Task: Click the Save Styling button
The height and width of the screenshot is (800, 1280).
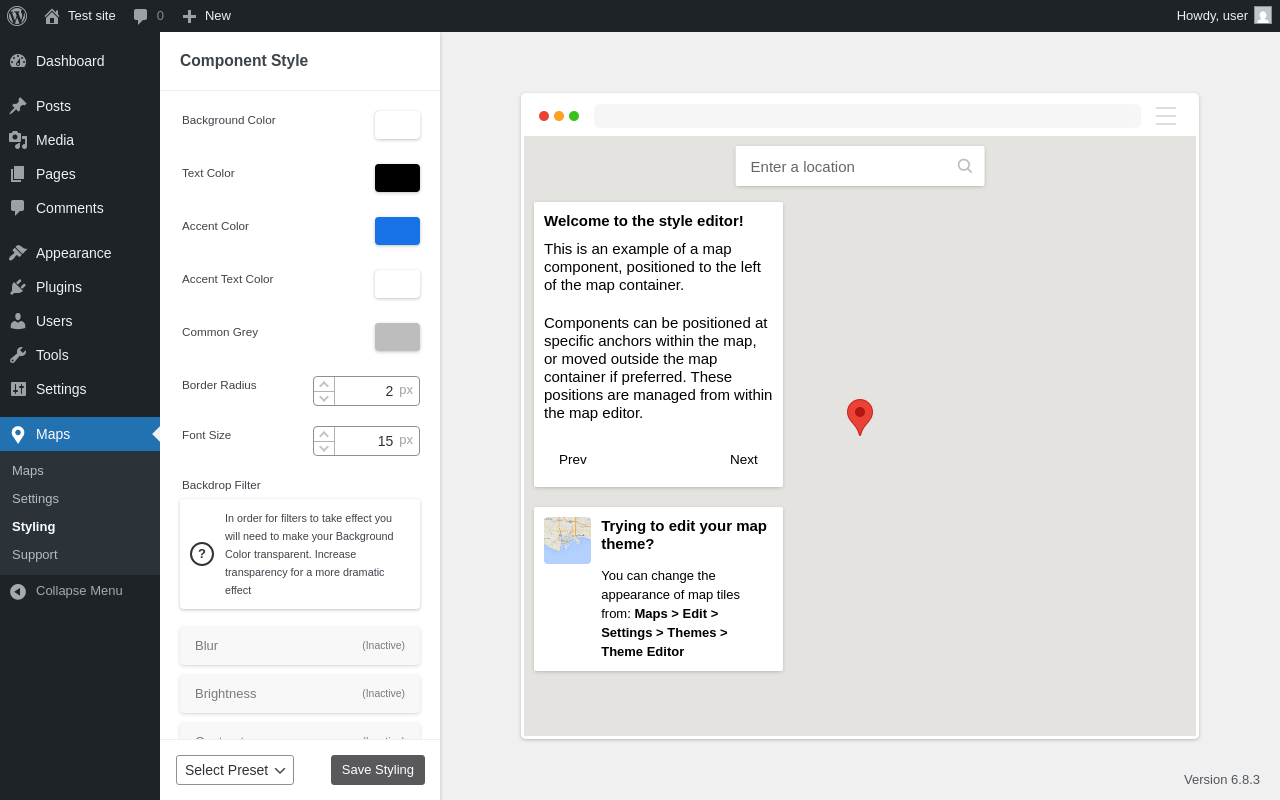Action: click(x=378, y=770)
